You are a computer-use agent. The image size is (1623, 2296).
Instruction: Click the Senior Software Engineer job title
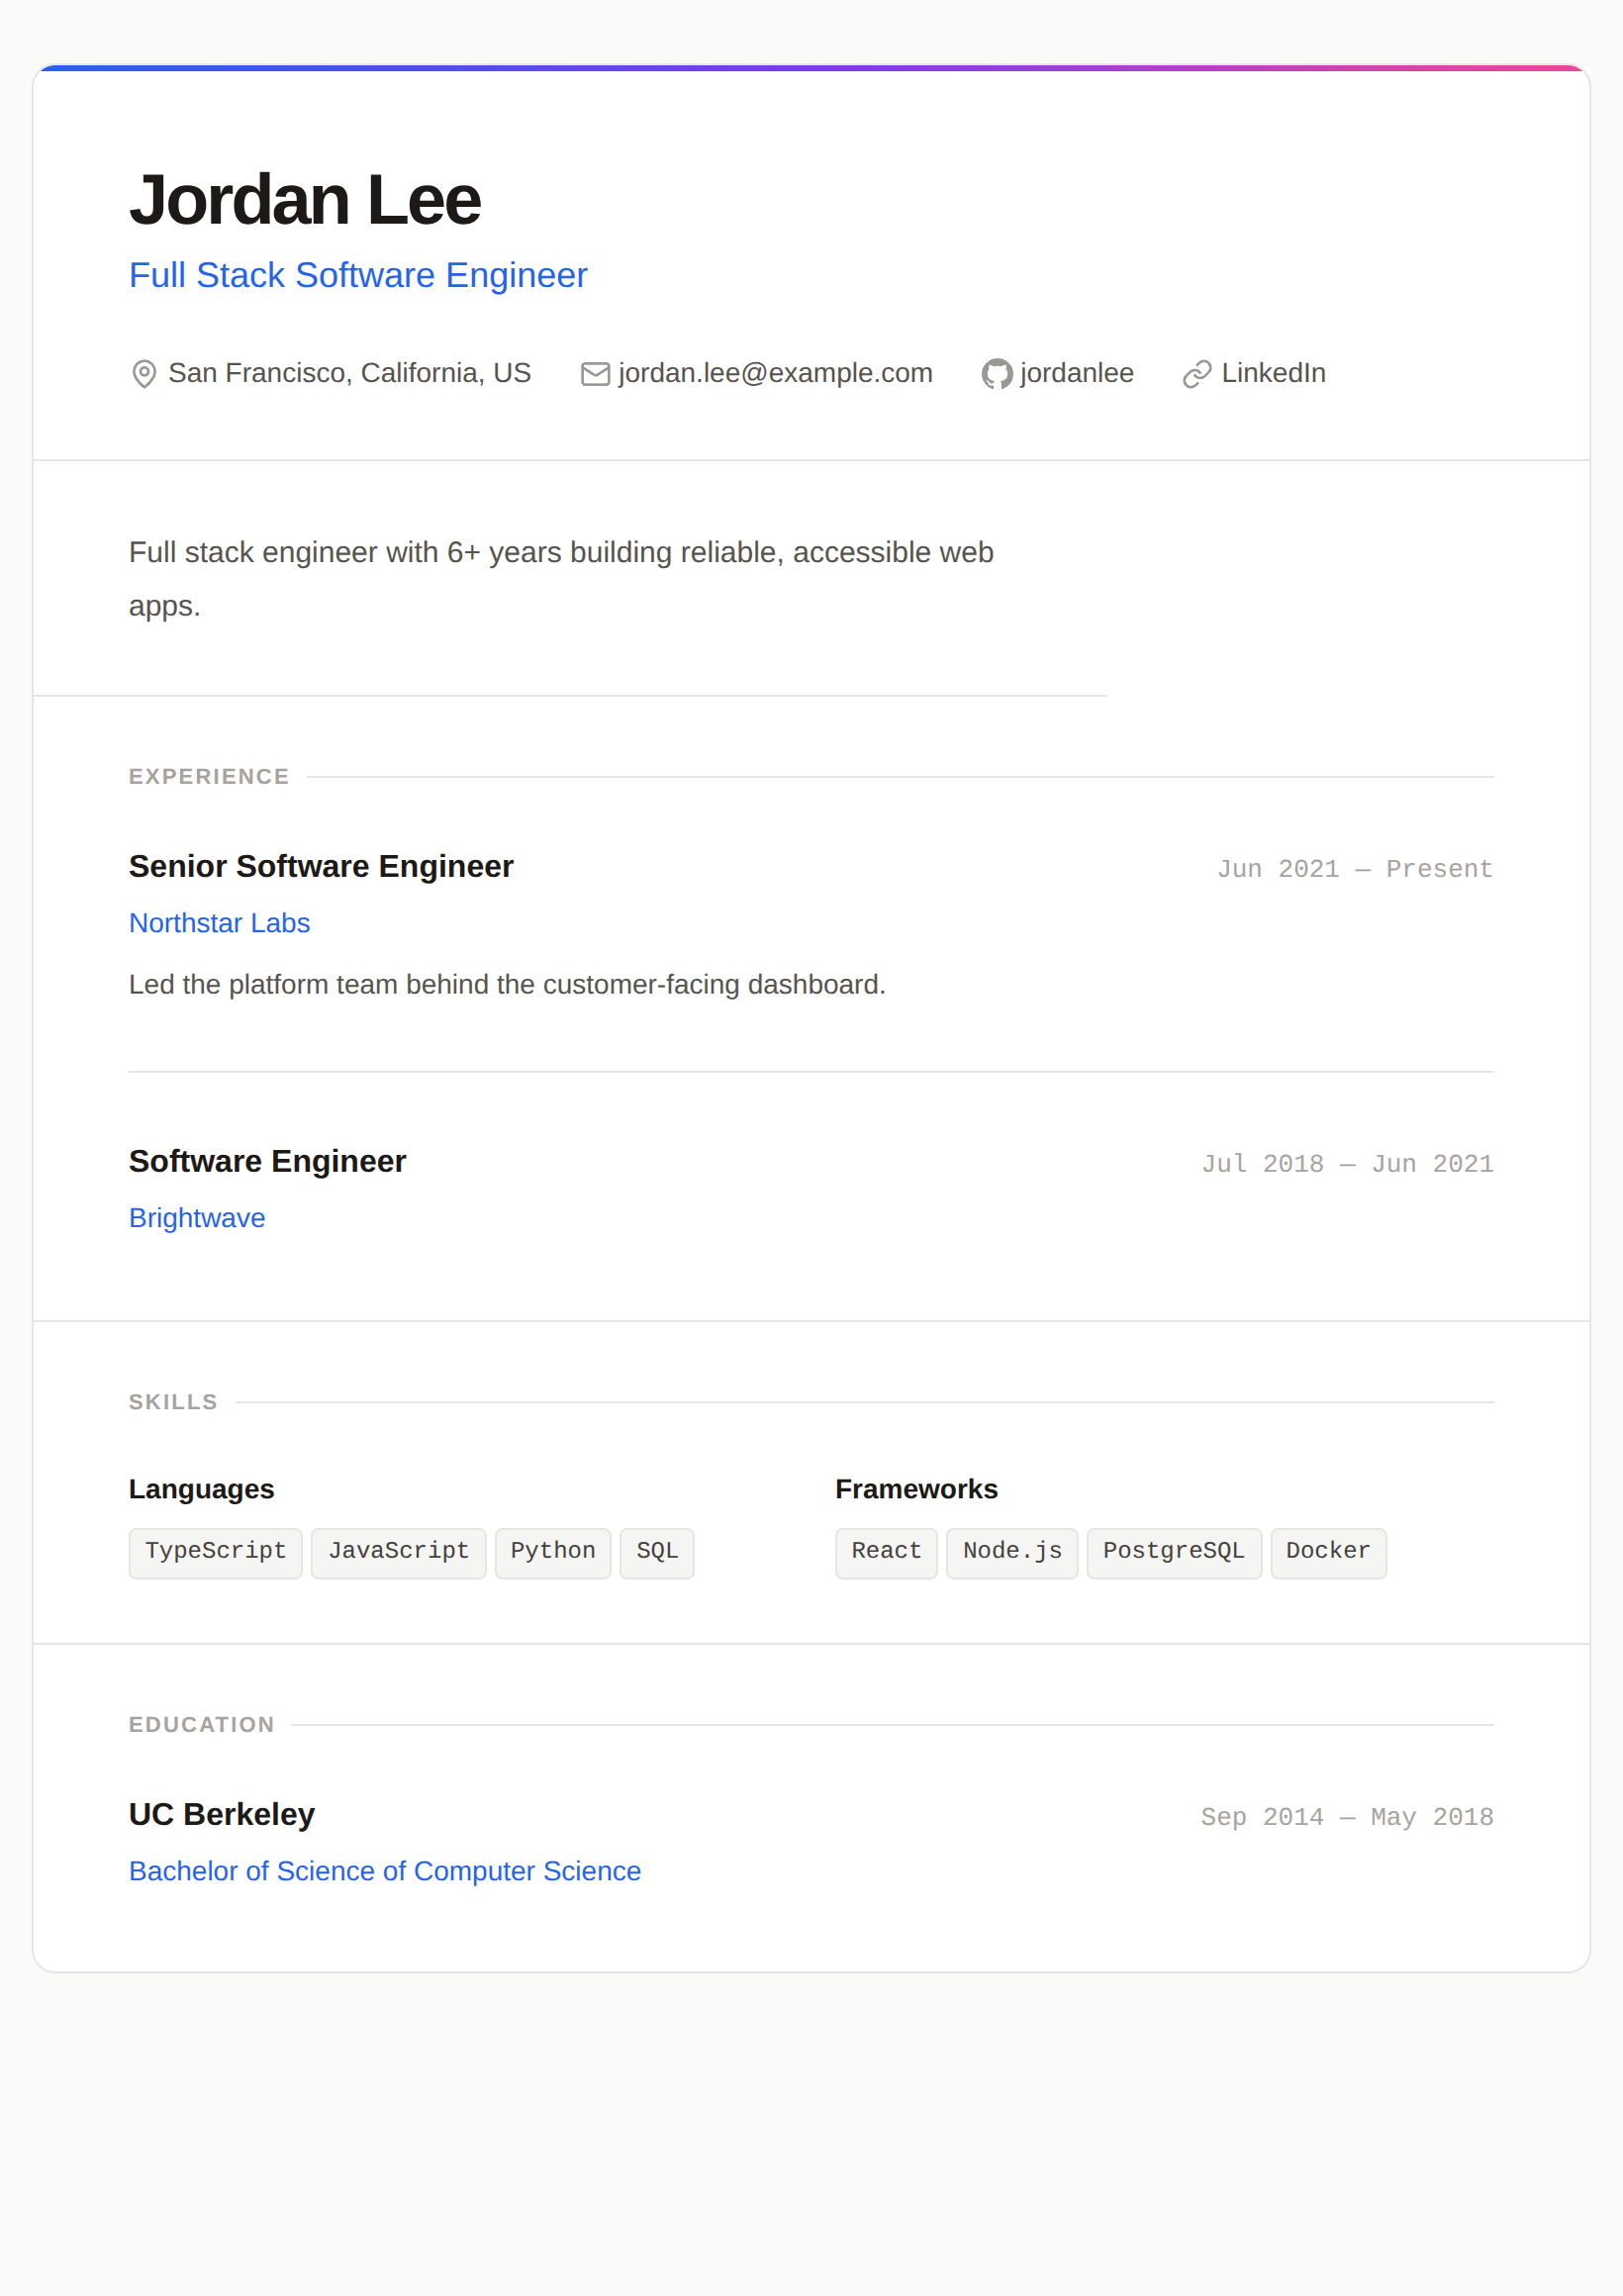(x=321, y=866)
